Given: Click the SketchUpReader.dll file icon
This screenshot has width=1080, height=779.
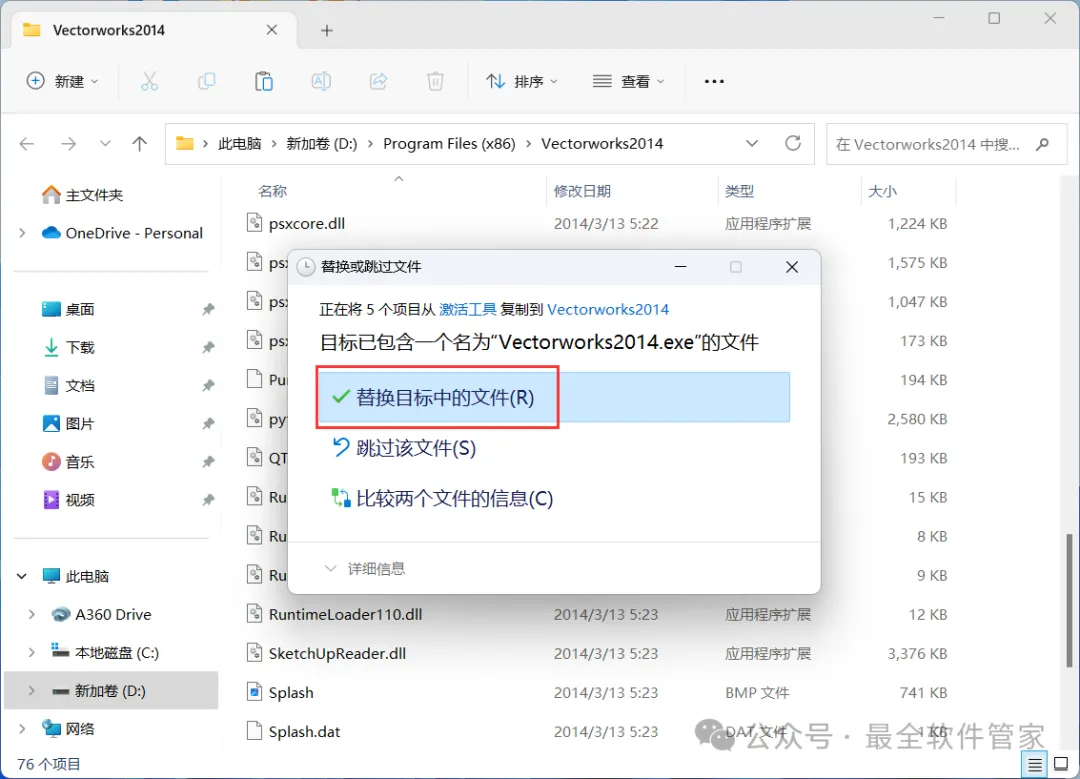Looking at the screenshot, I should coord(255,653).
